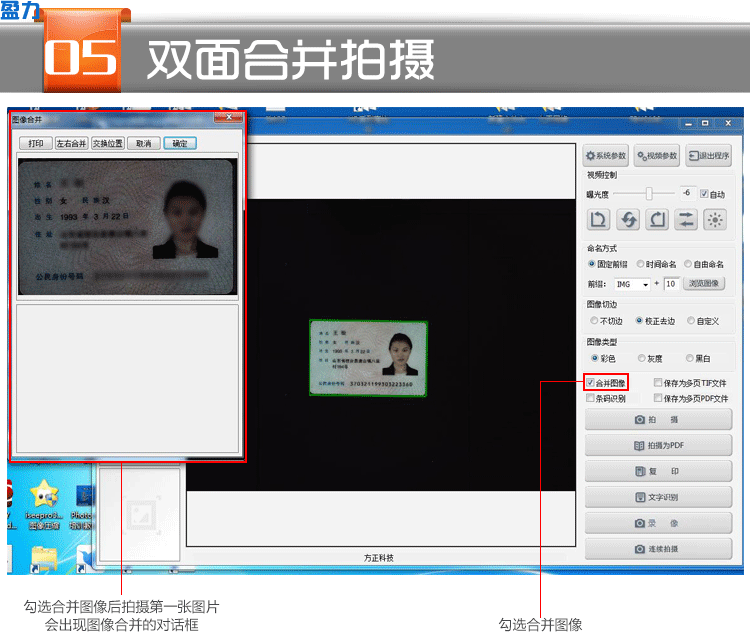The image size is (750, 639).
Task: Click the number field showing 10
Action: [671, 284]
